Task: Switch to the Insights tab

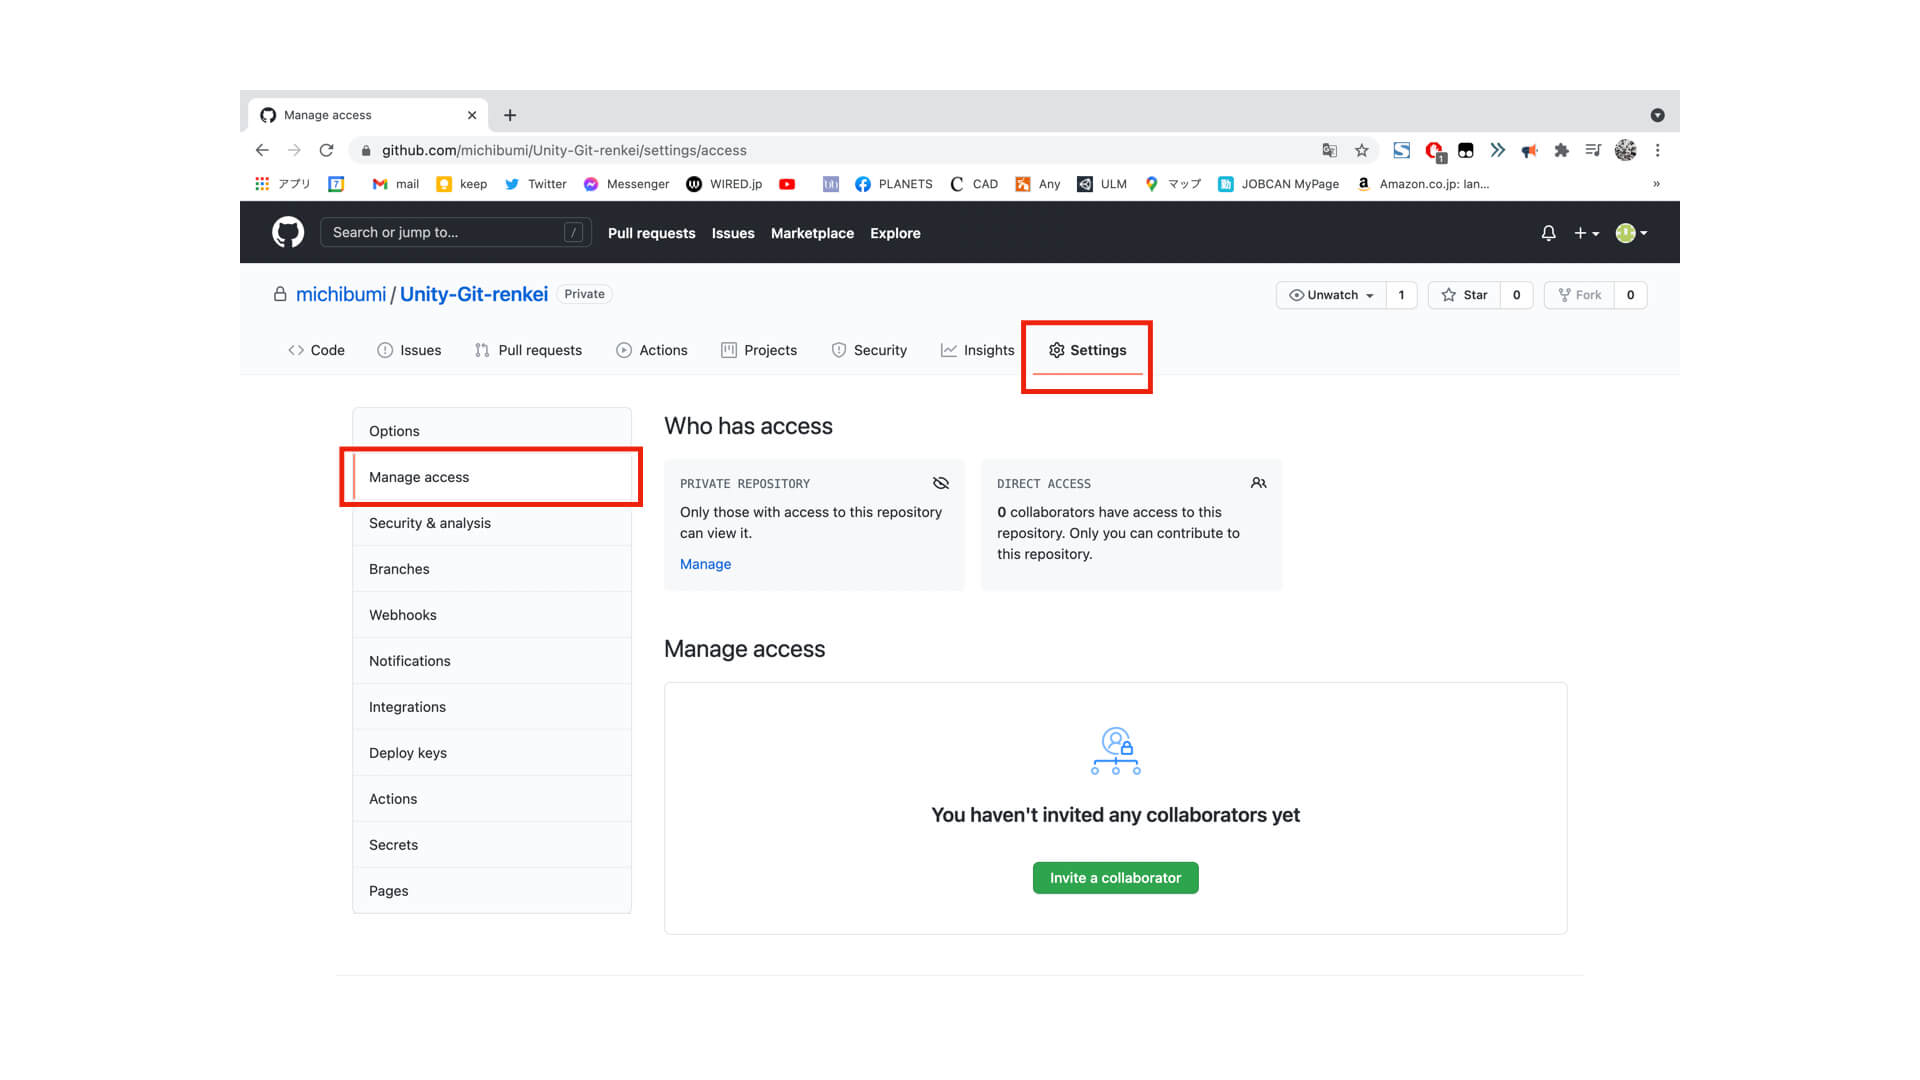Action: point(977,350)
